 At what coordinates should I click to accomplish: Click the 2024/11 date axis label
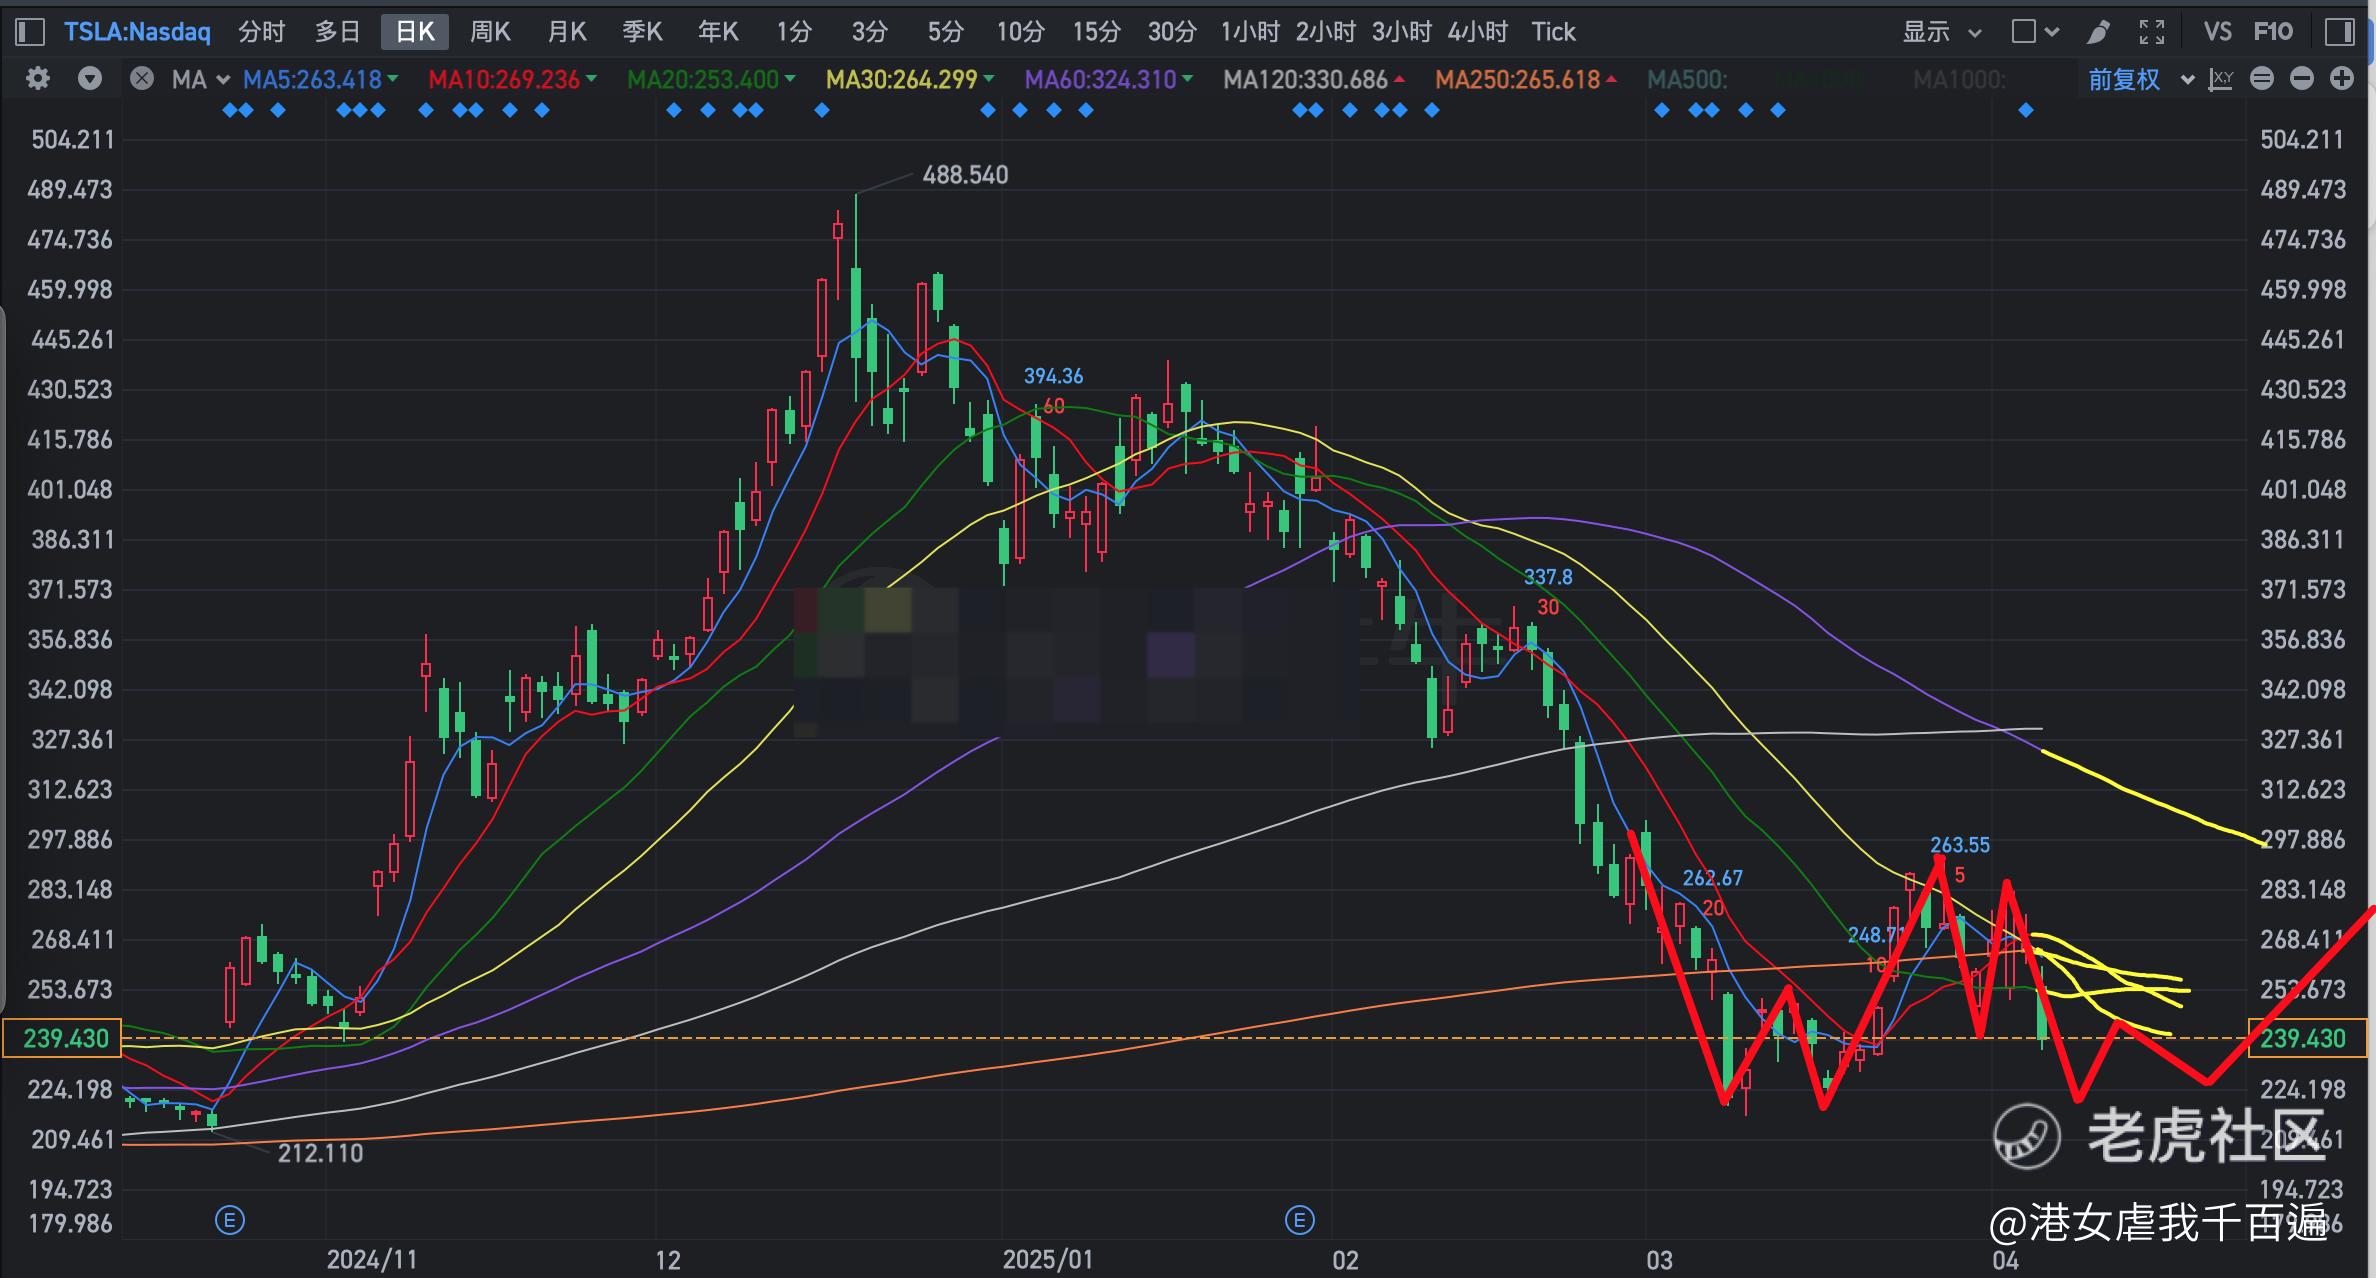click(371, 1259)
